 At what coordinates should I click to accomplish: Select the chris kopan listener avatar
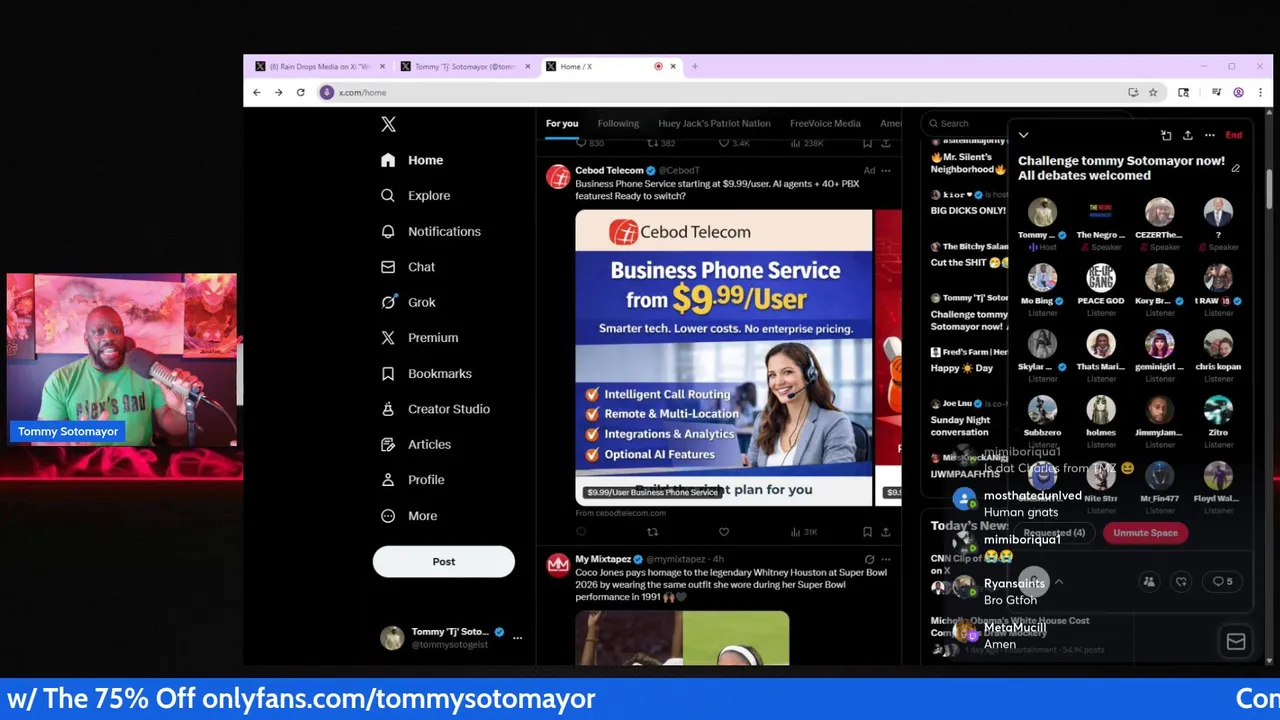(1218, 344)
